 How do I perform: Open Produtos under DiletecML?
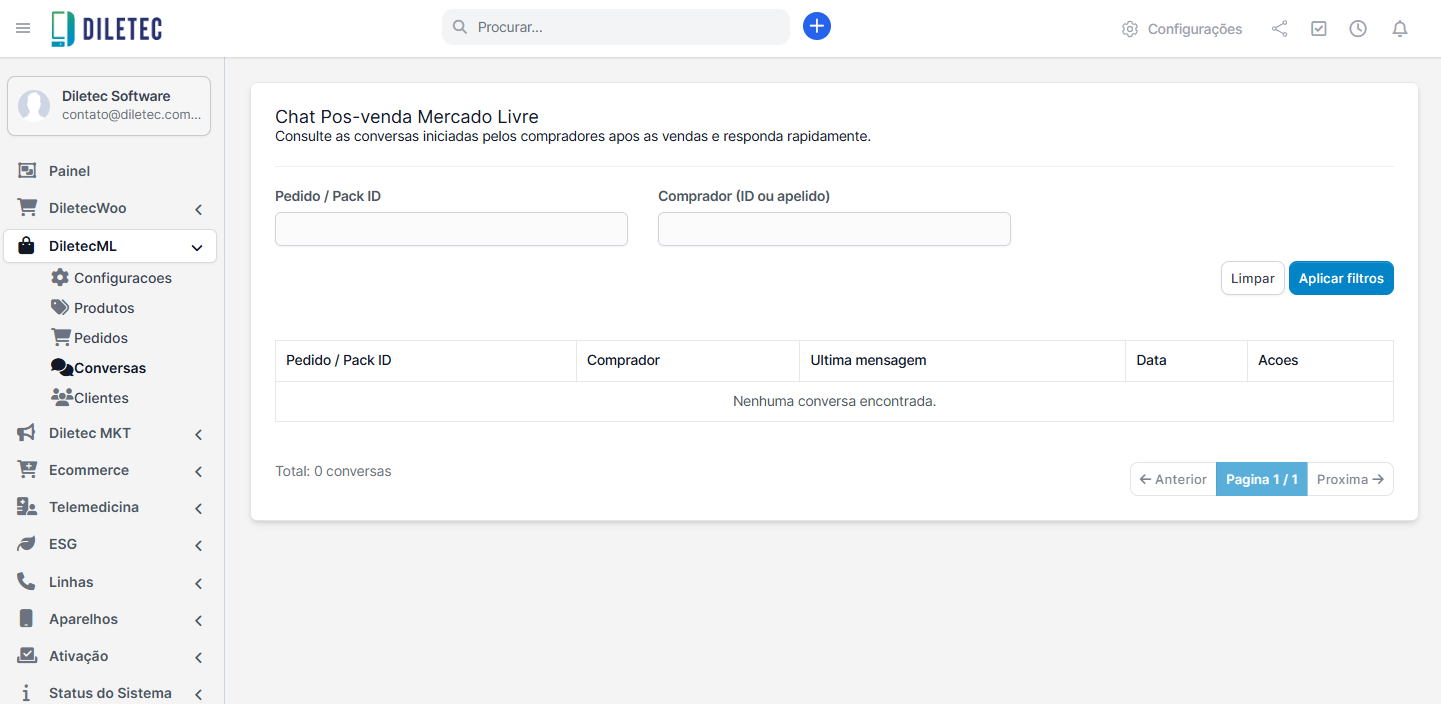(x=103, y=308)
